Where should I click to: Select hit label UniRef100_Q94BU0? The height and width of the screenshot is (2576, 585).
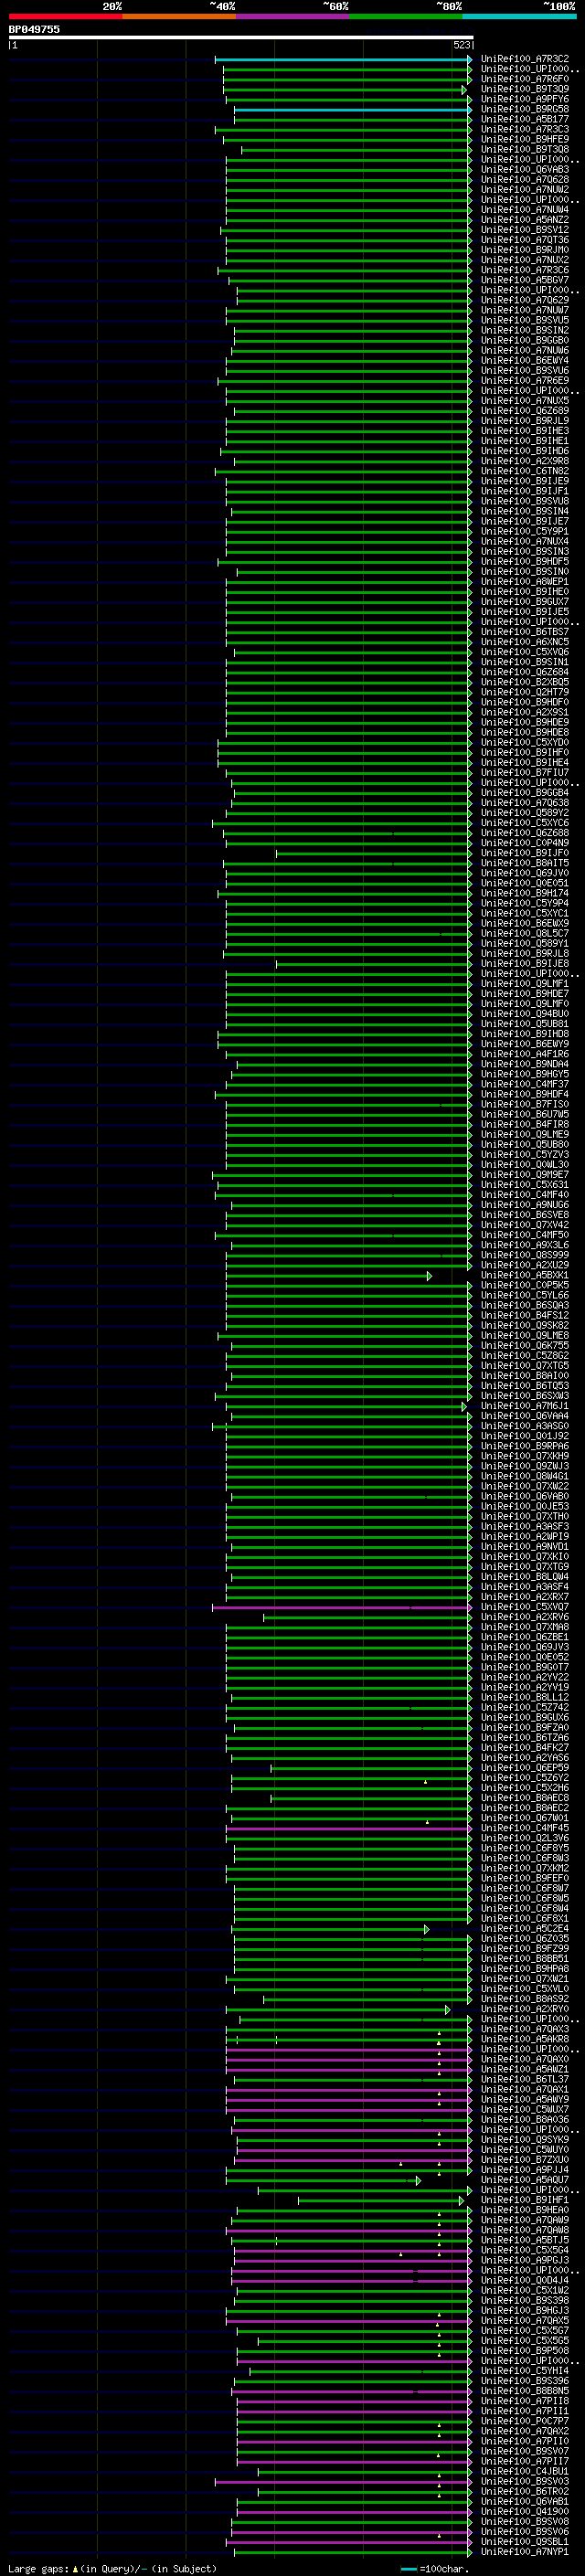pyautogui.click(x=525, y=1014)
